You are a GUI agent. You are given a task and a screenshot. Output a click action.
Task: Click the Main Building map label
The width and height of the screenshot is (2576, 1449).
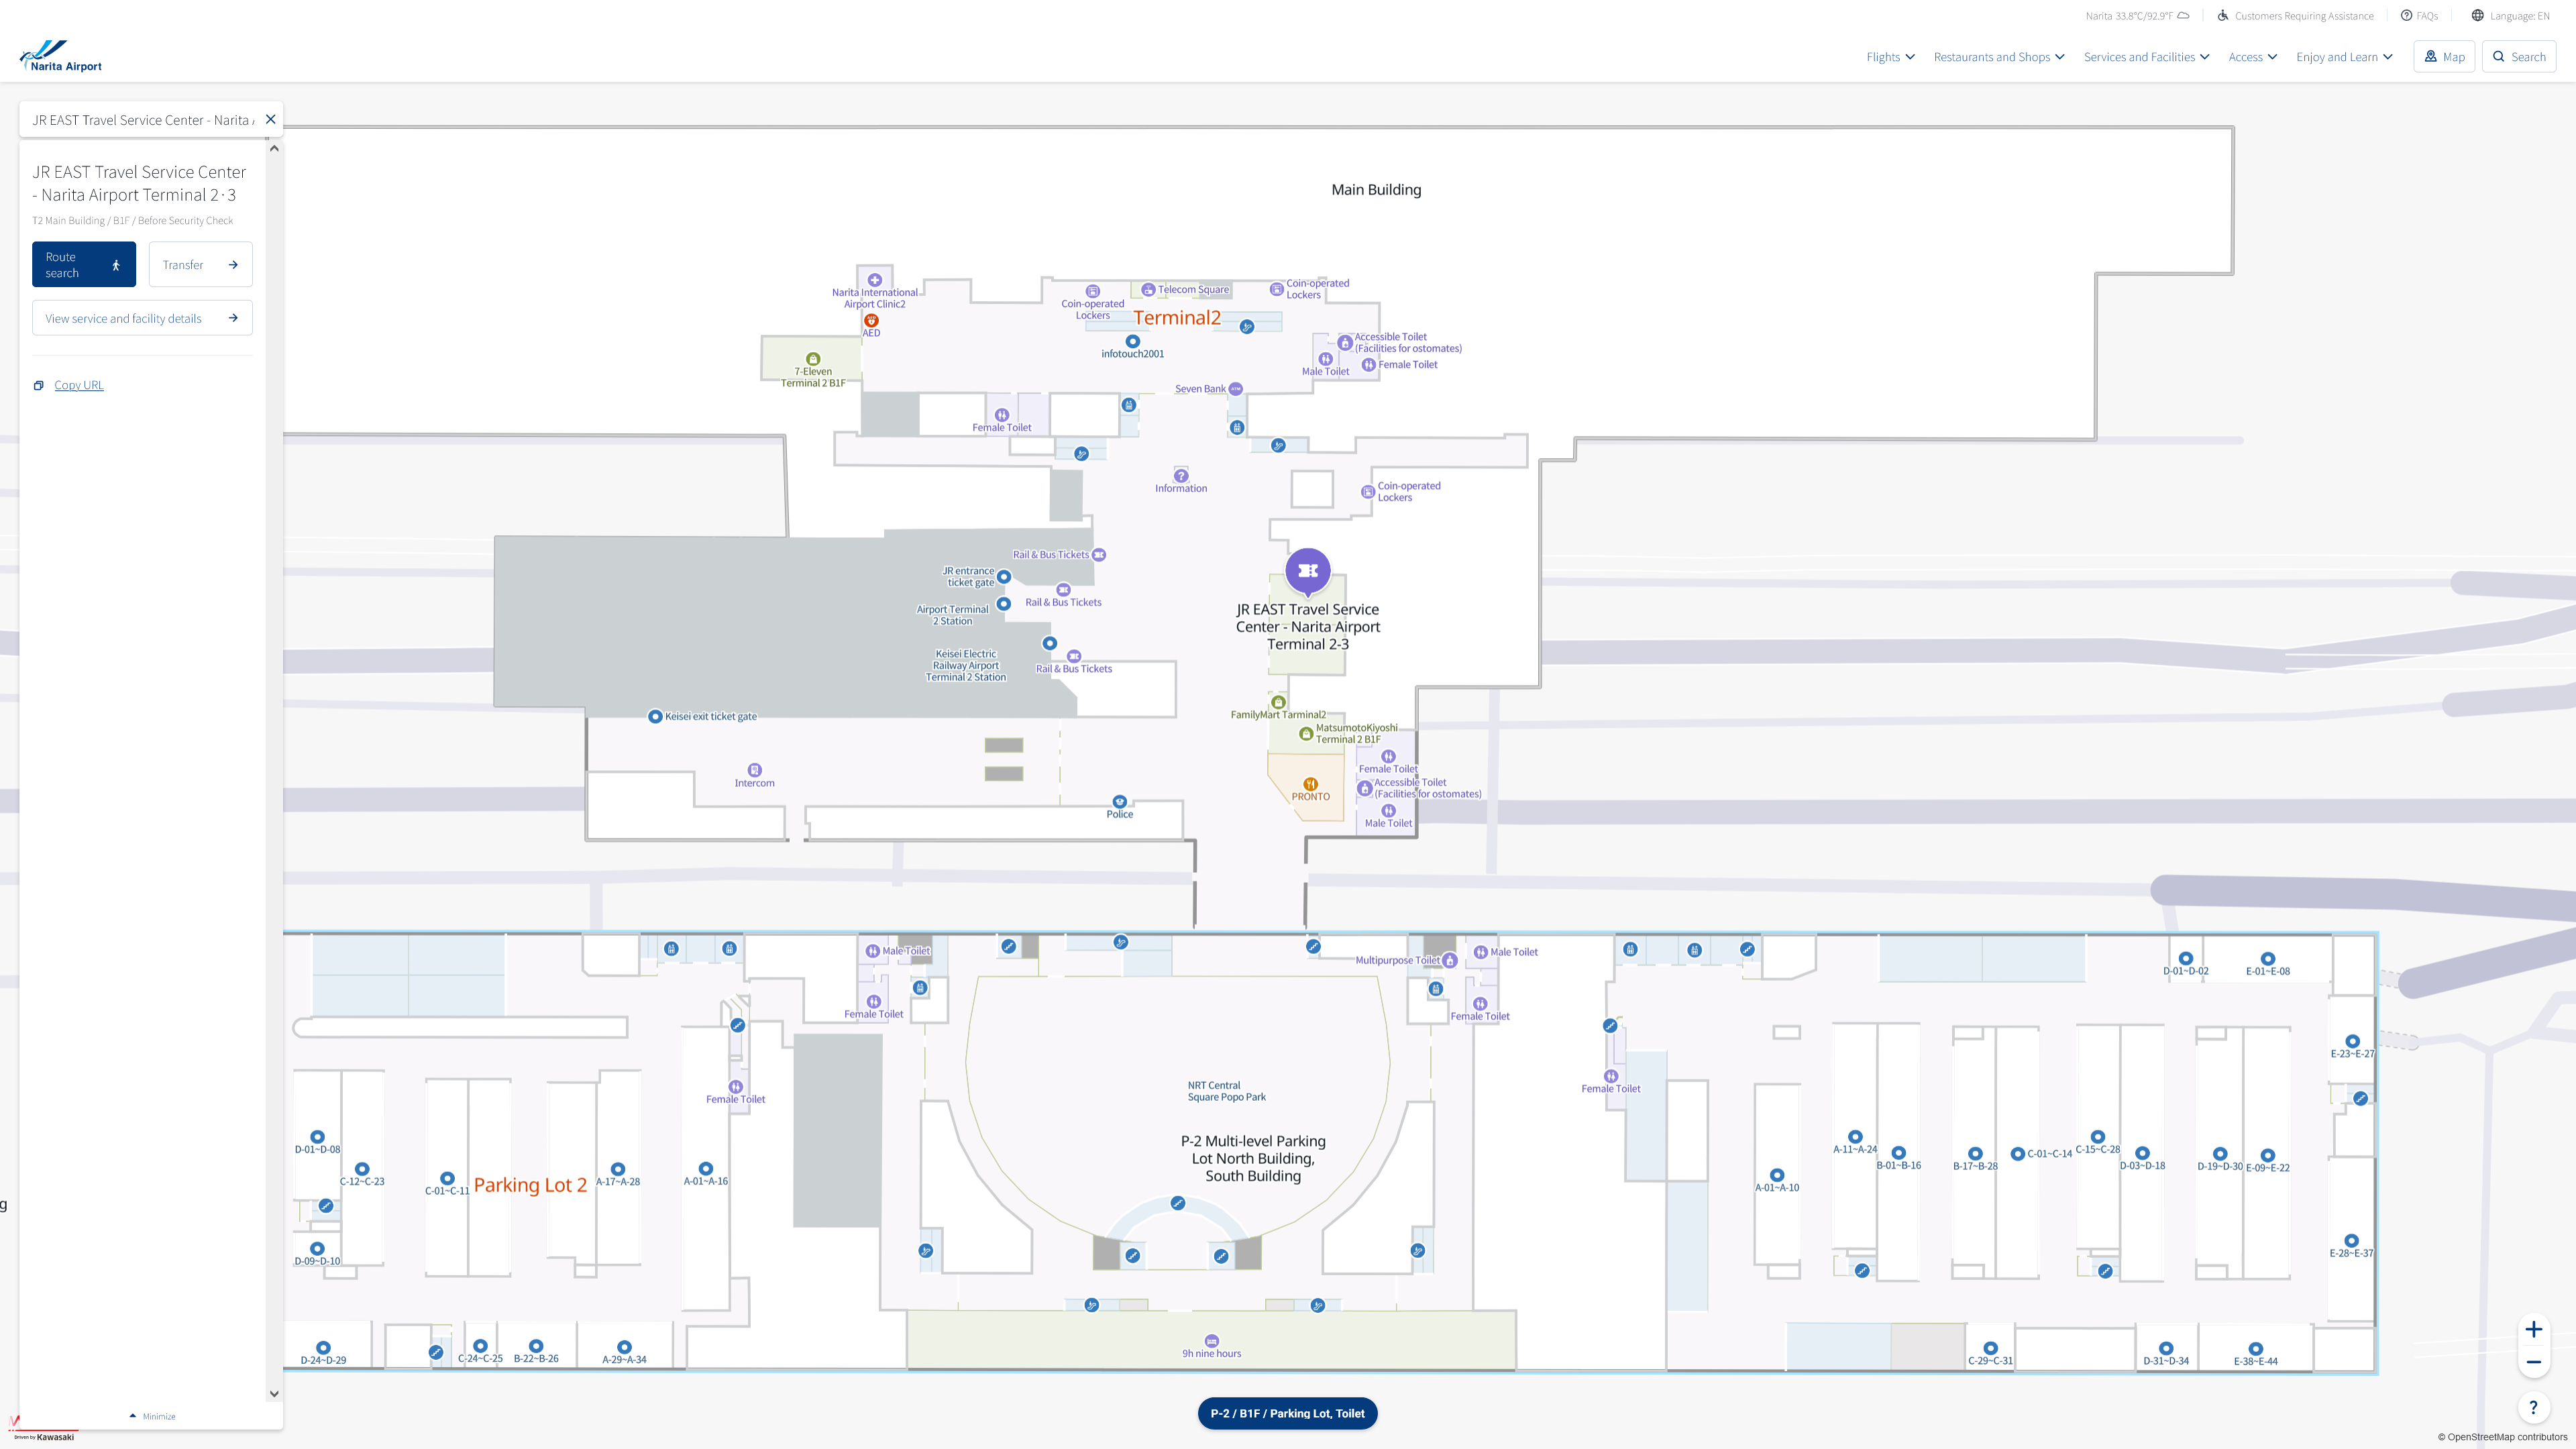click(x=1376, y=190)
